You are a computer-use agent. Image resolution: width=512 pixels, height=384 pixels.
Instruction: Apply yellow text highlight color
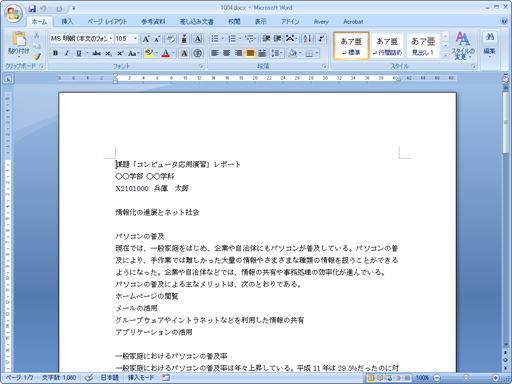149,53
